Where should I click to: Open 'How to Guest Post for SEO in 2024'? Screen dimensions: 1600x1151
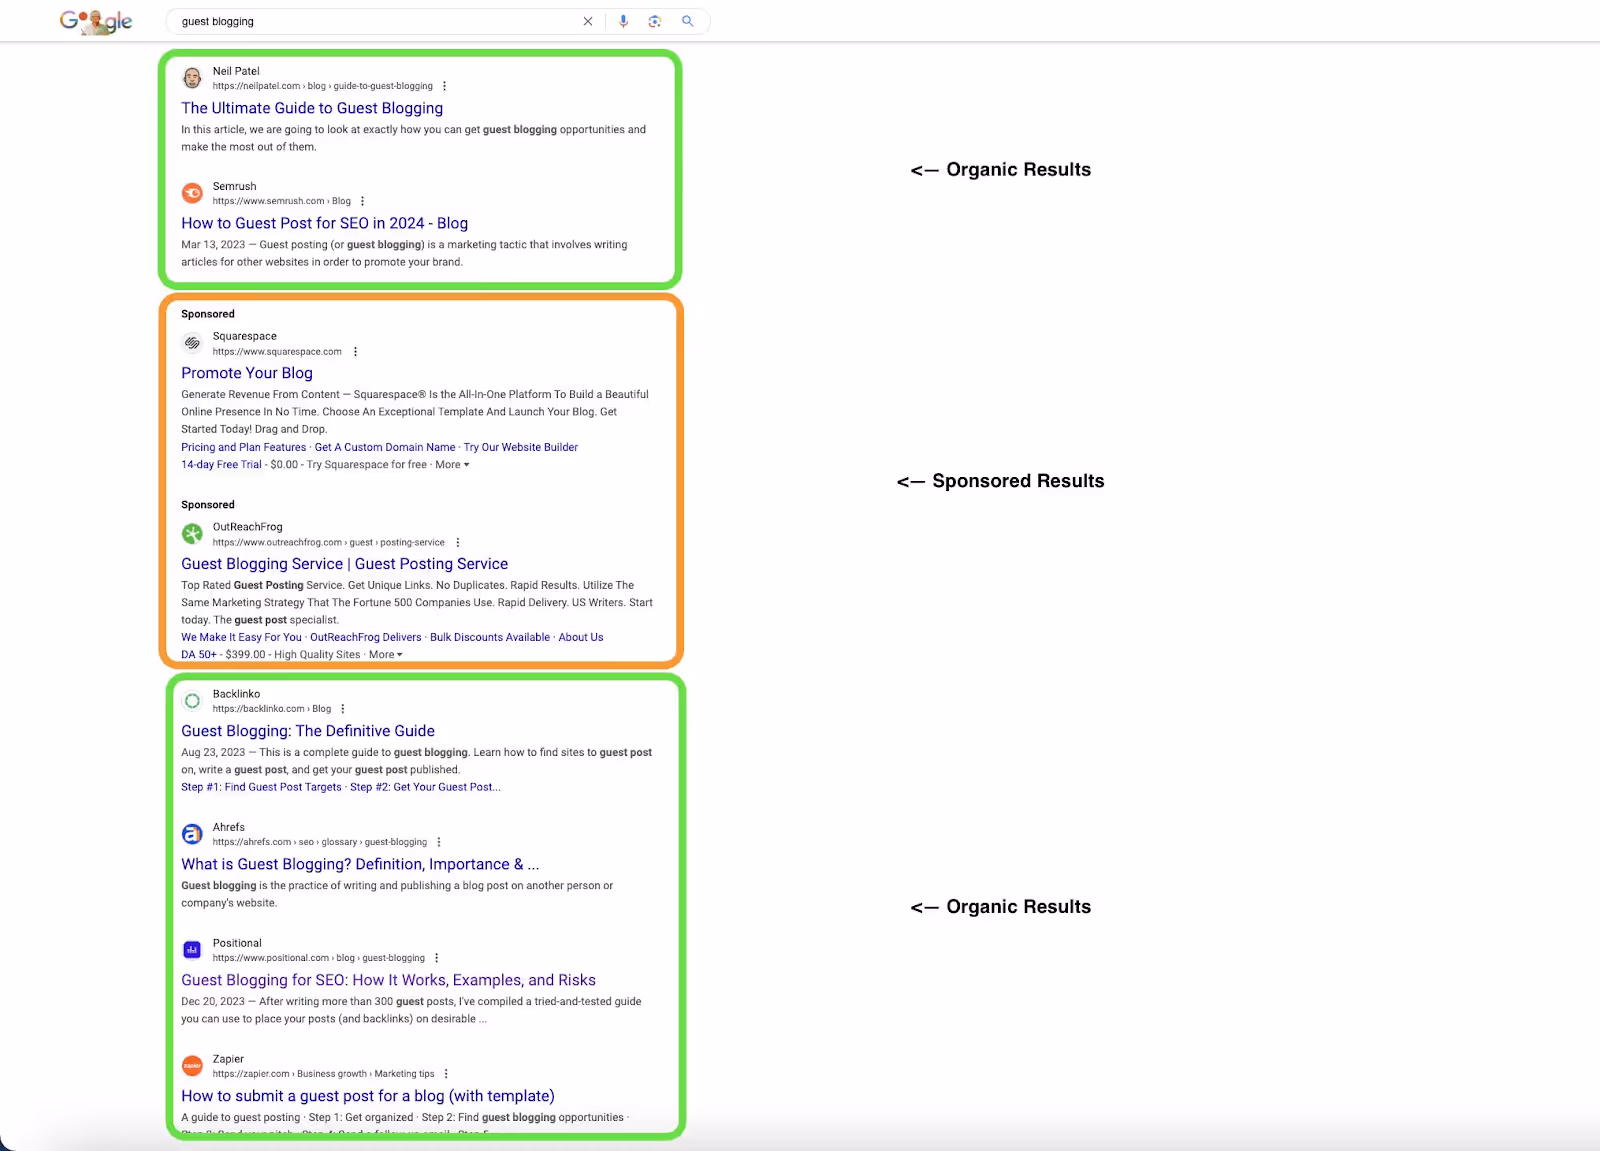(x=324, y=223)
